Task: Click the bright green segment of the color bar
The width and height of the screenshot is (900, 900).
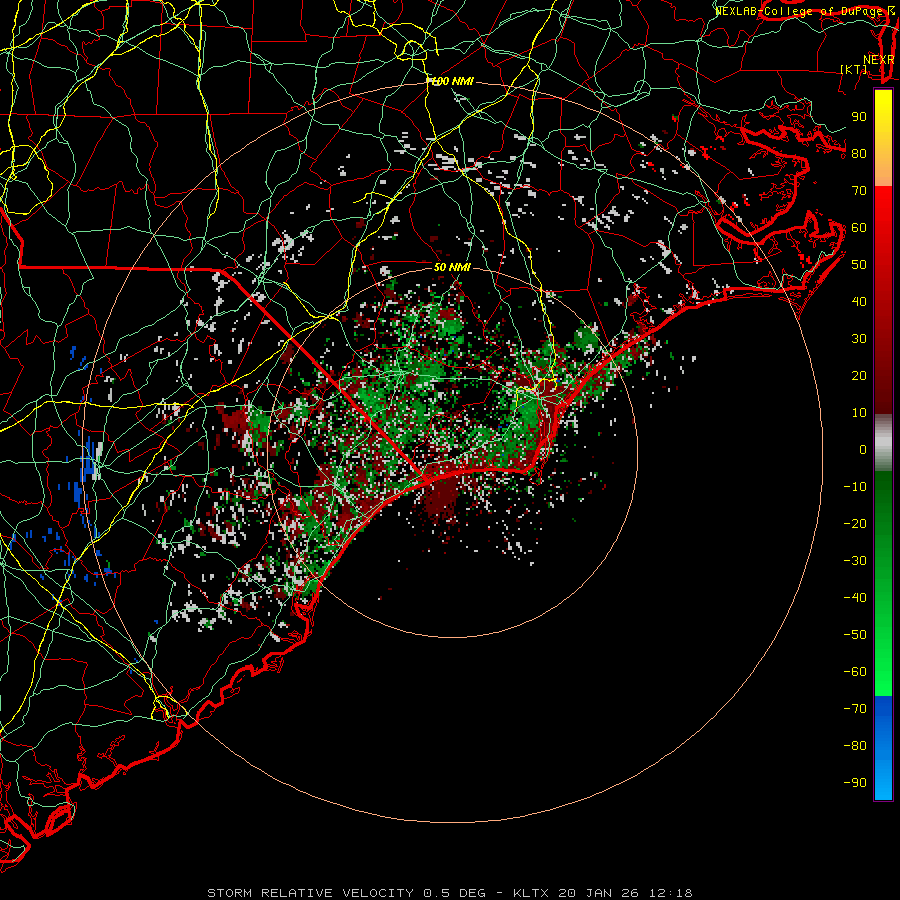Action: [883, 584]
